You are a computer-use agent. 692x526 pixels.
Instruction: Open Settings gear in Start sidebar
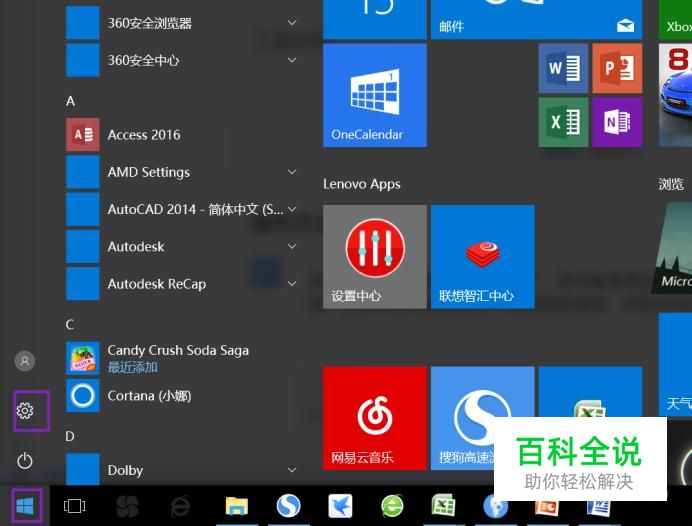(25, 410)
